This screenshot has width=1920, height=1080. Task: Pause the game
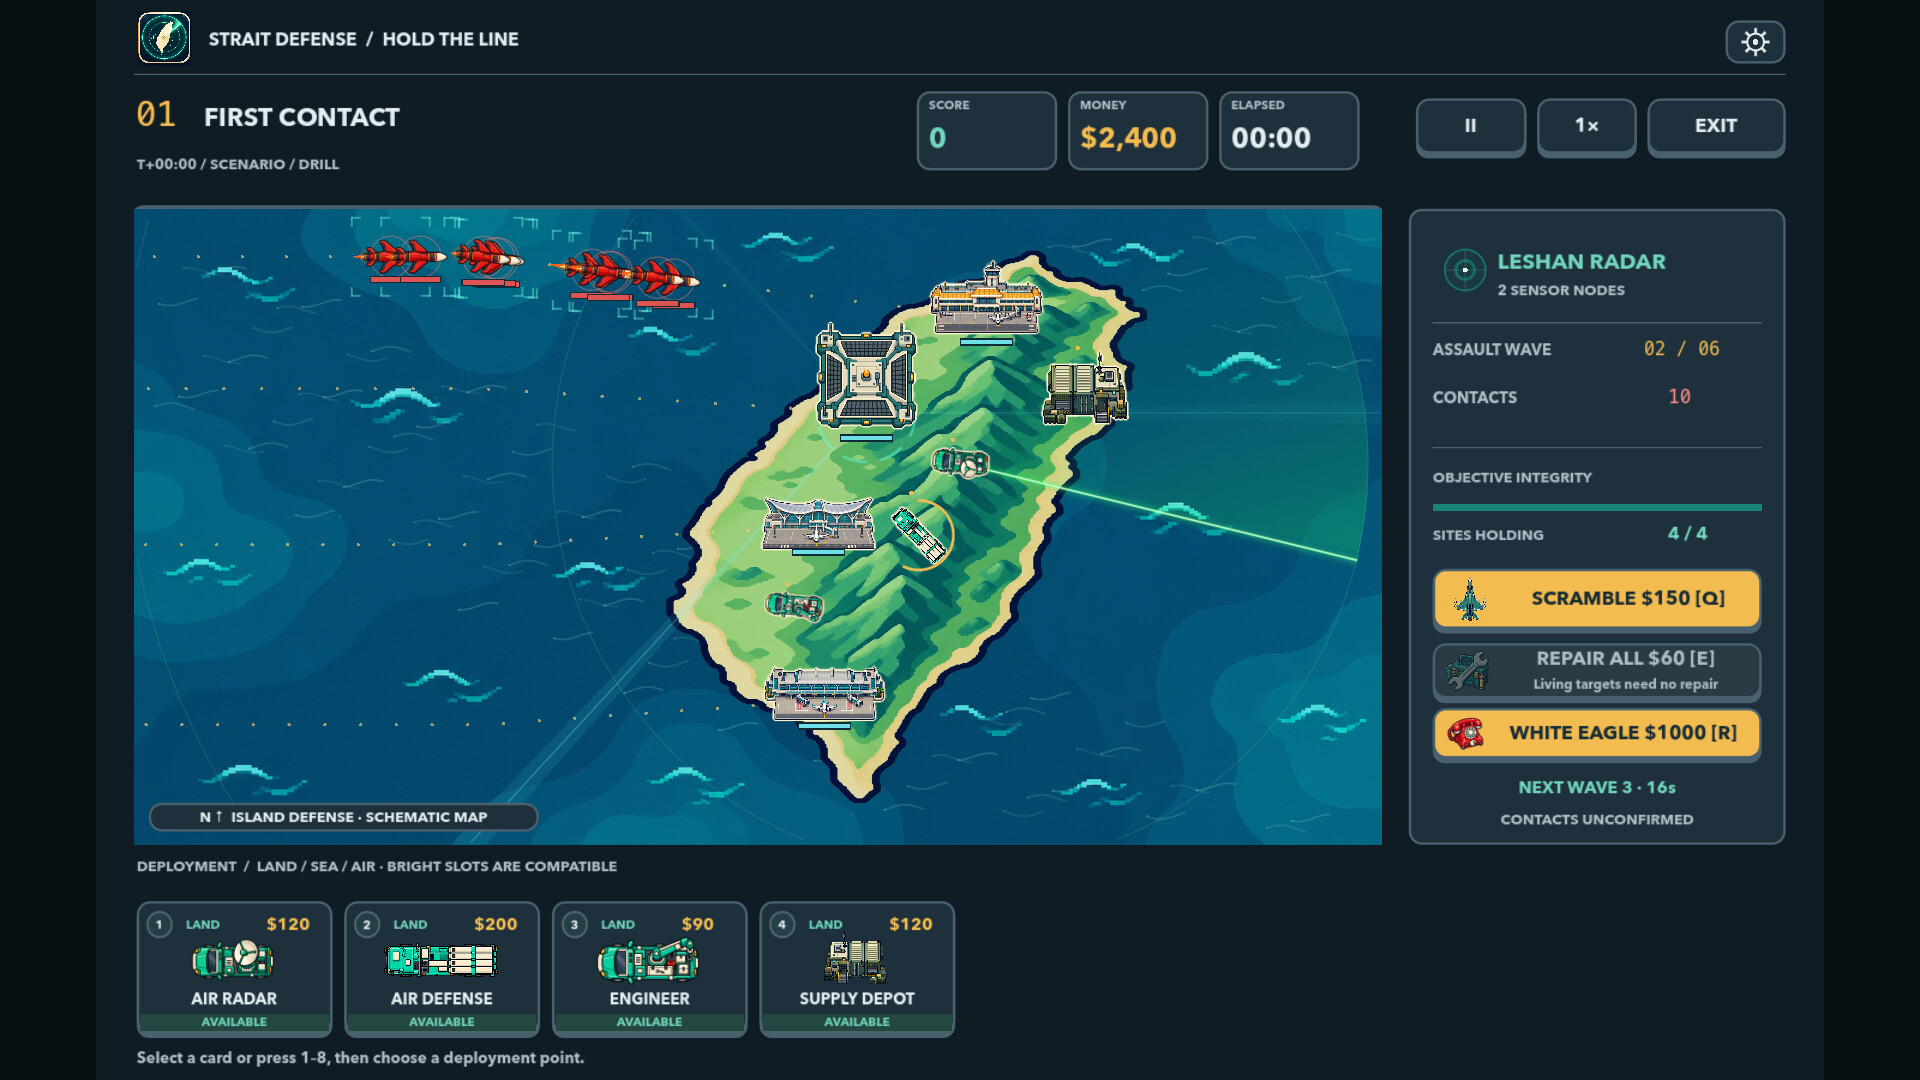tap(1470, 126)
